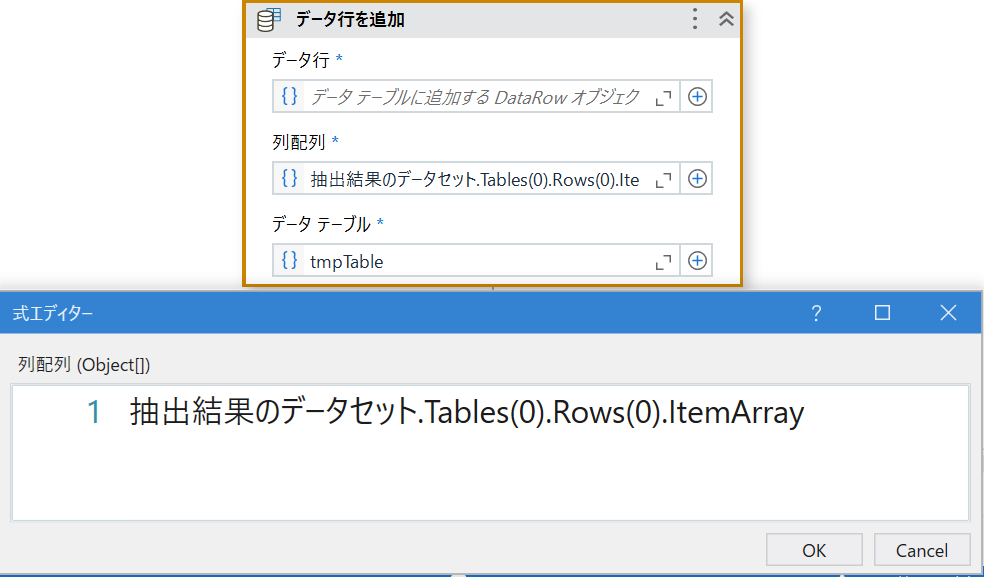Open expanded editor for 列配列 field
The image size is (984, 577).
click(663, 180)
